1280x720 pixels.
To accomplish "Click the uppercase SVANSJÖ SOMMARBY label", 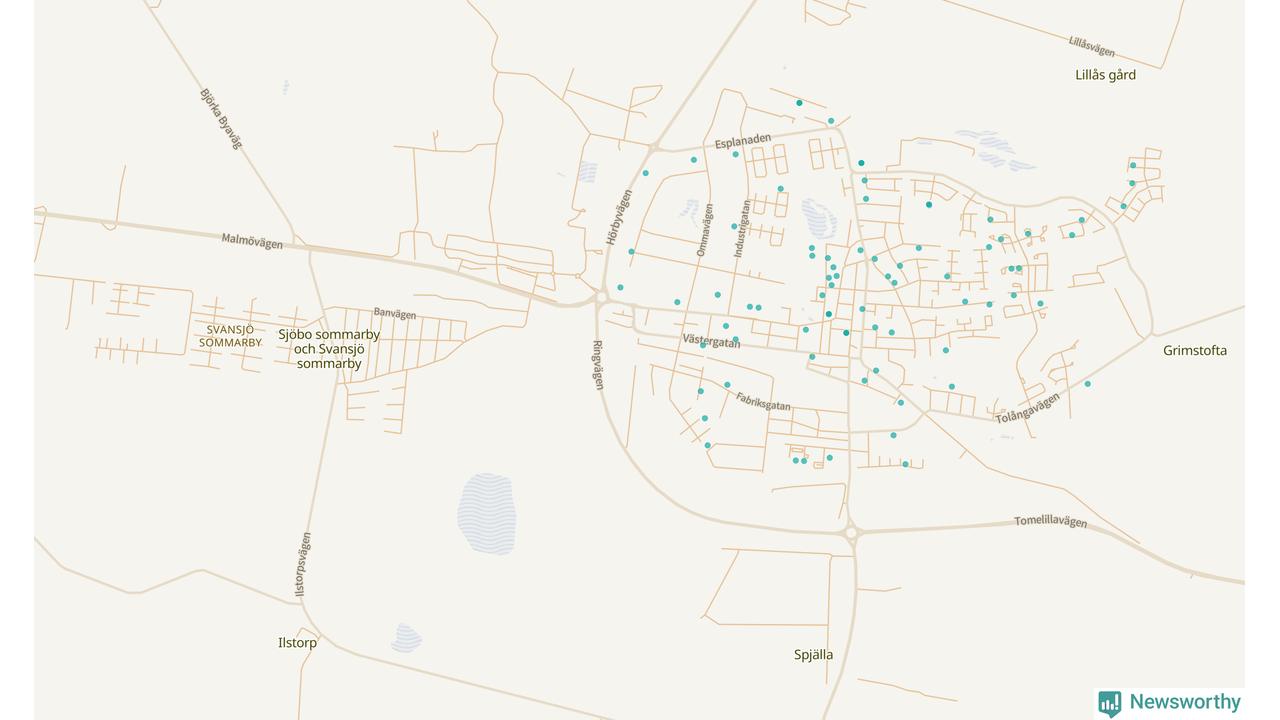I will coord(230,336).
